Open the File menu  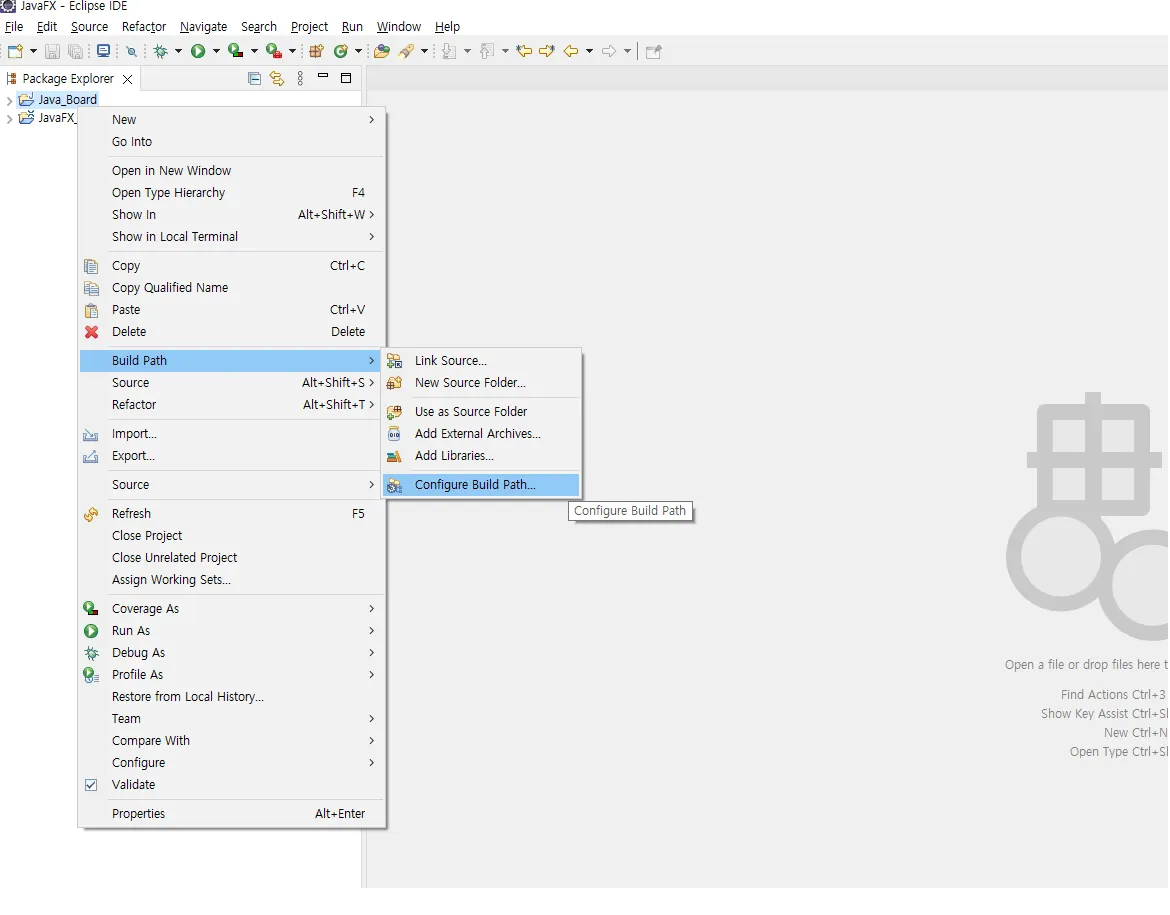13,27
